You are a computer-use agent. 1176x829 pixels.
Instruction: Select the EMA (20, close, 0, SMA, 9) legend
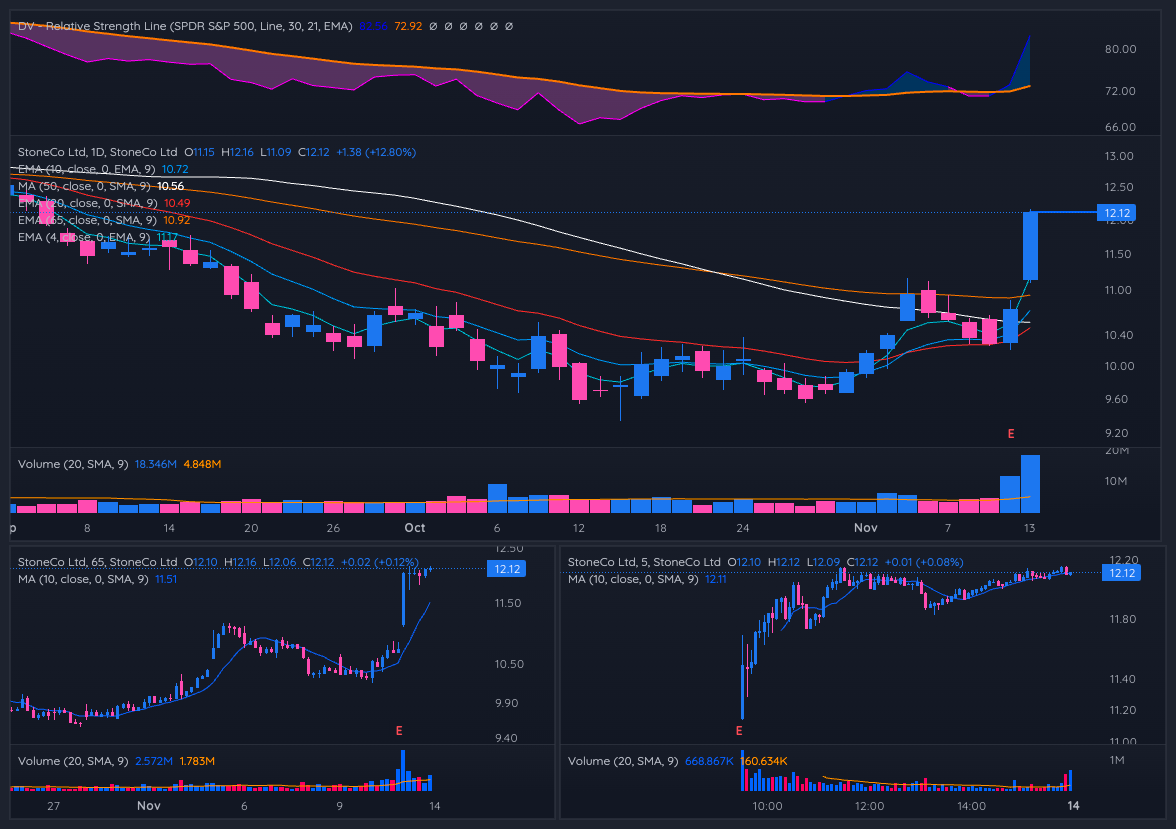click(x=87, y=203)
